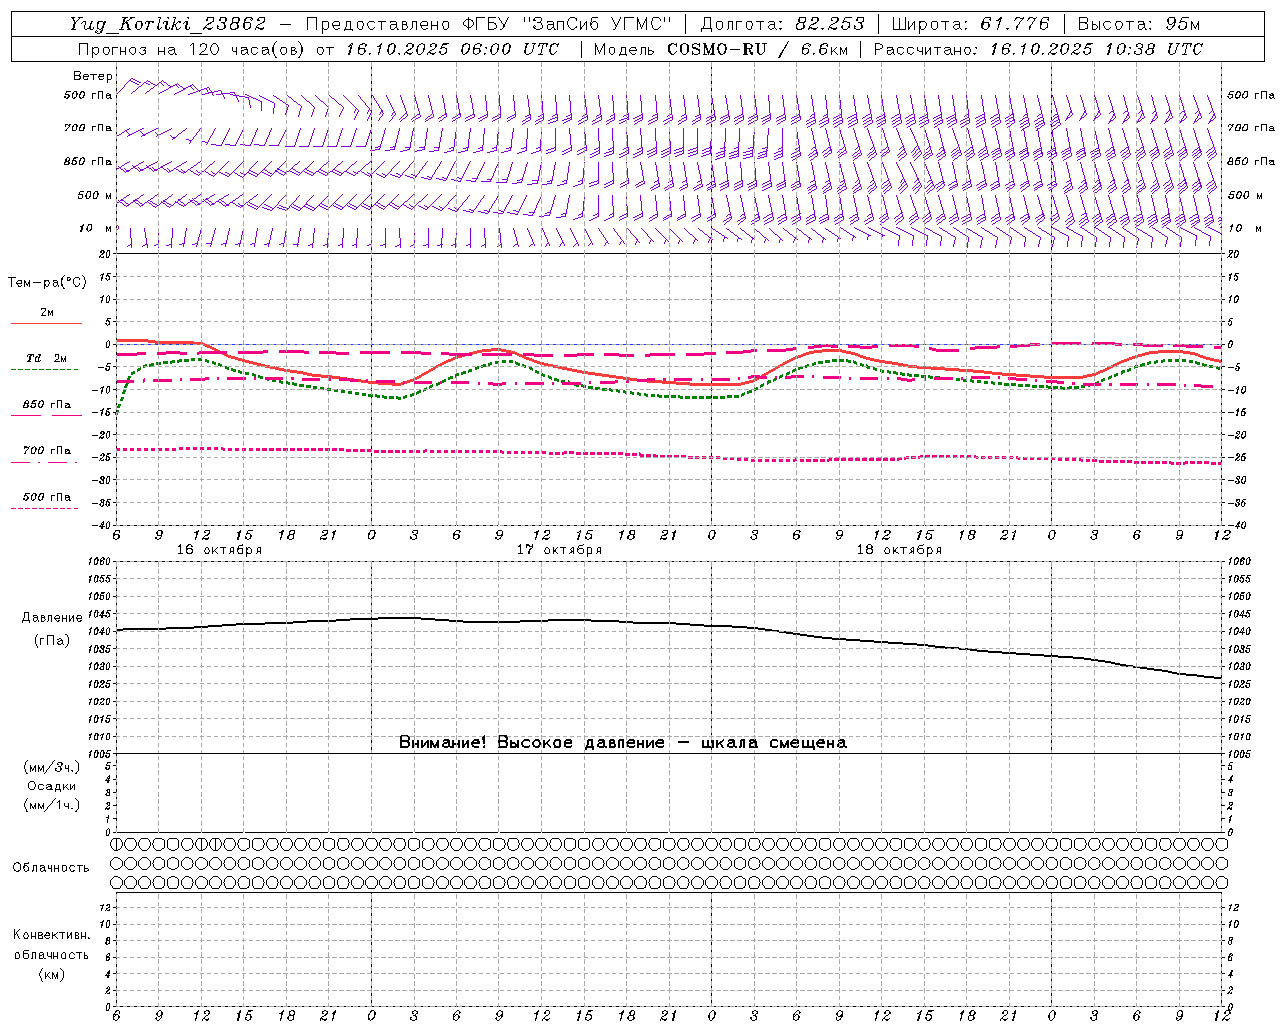Select the Td 2м dew point legend entry

click(47, 358)
